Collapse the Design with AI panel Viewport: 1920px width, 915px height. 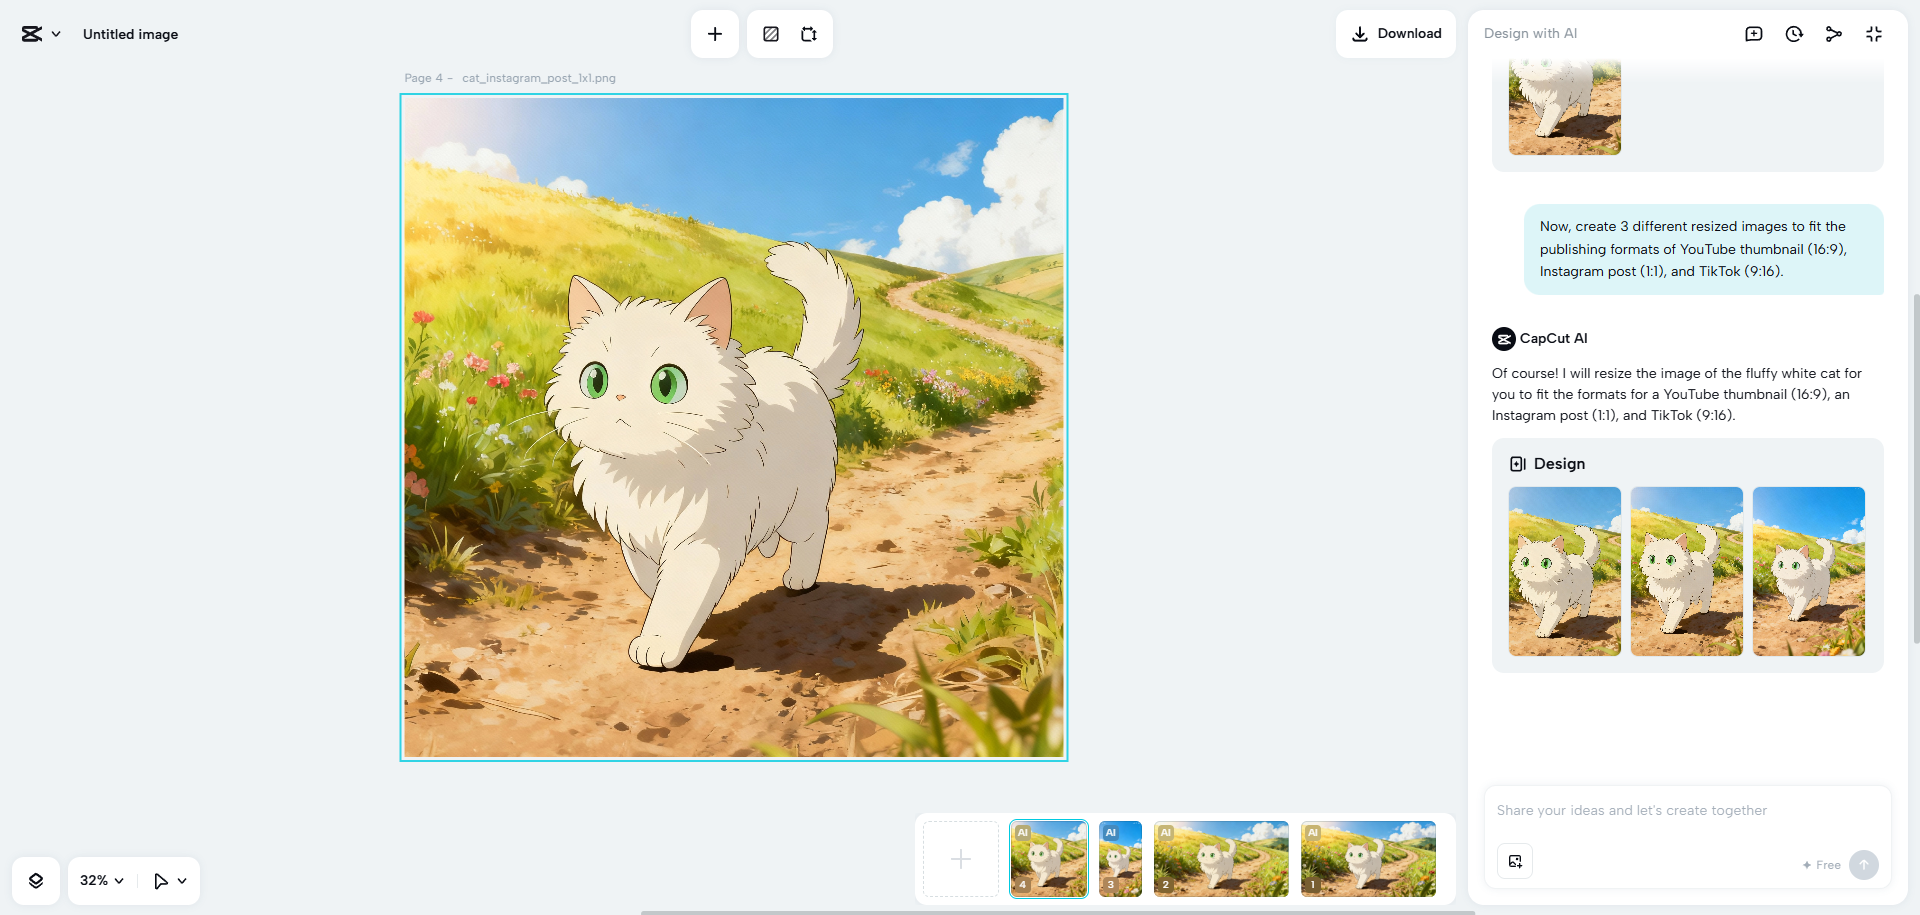[1874, 34]
